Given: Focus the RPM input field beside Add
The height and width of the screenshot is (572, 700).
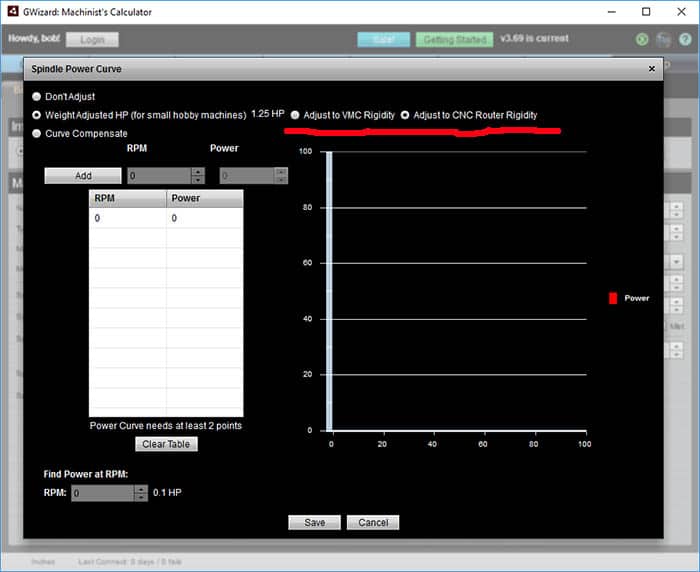Looking at the screenshot, I should click(x=159, y=176).
